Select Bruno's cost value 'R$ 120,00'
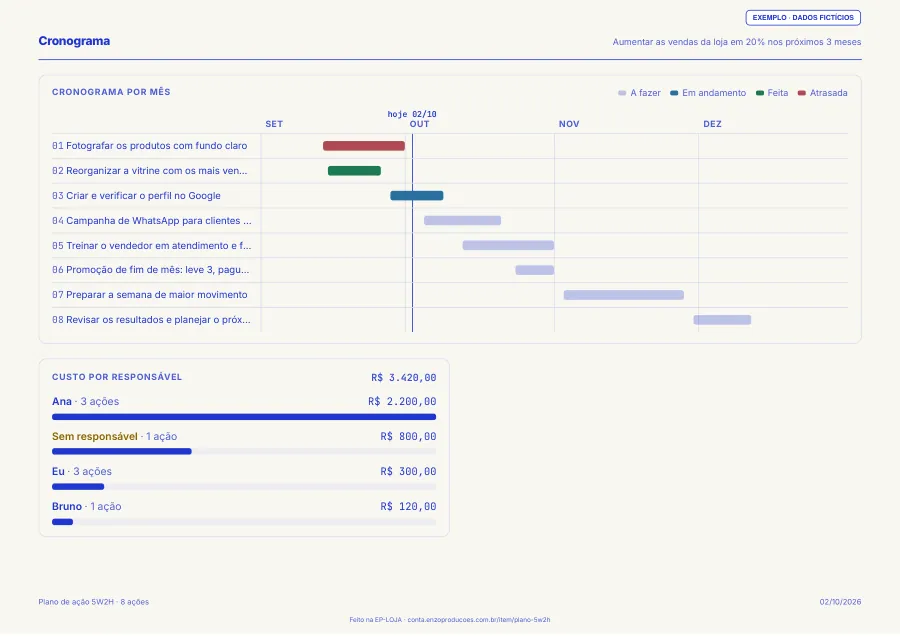The image size is (900, 637). (x=408, y=507)
